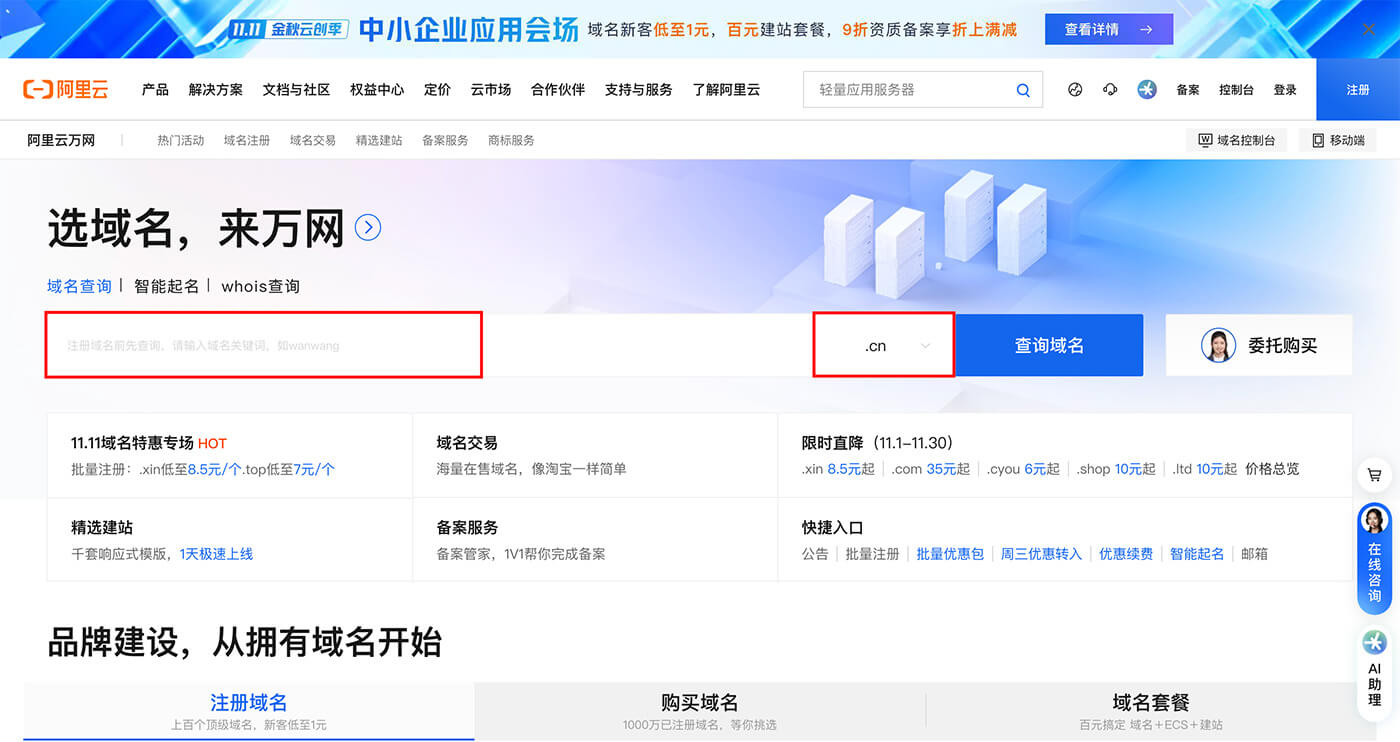Click 控制台 in header

point(1236,90)
